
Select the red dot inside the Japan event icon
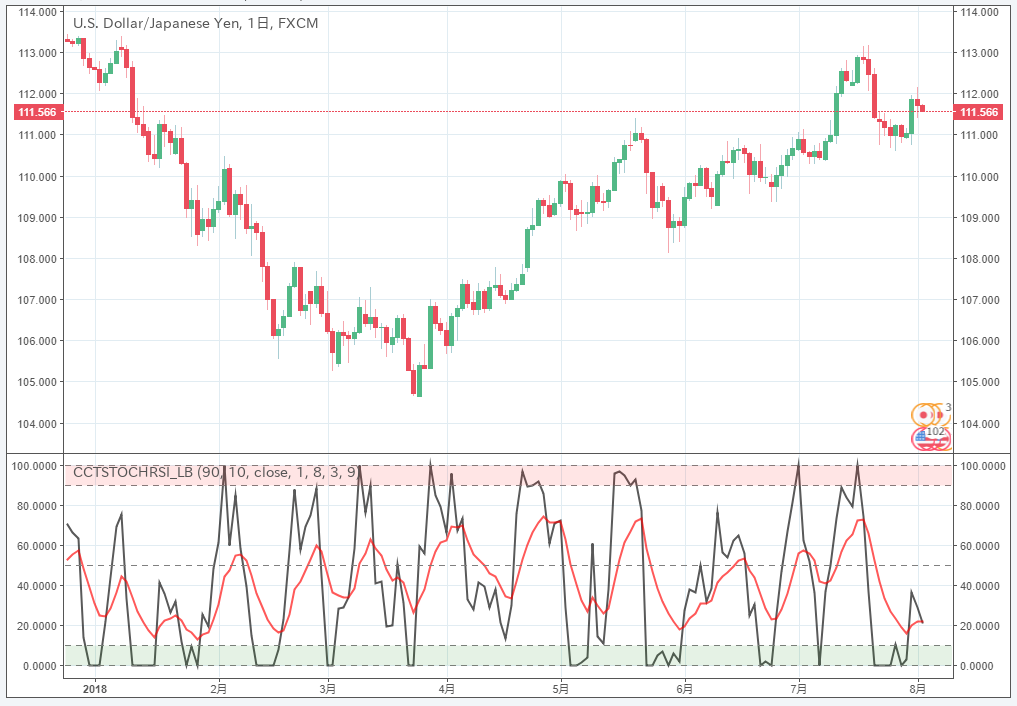tap(923, 415)
